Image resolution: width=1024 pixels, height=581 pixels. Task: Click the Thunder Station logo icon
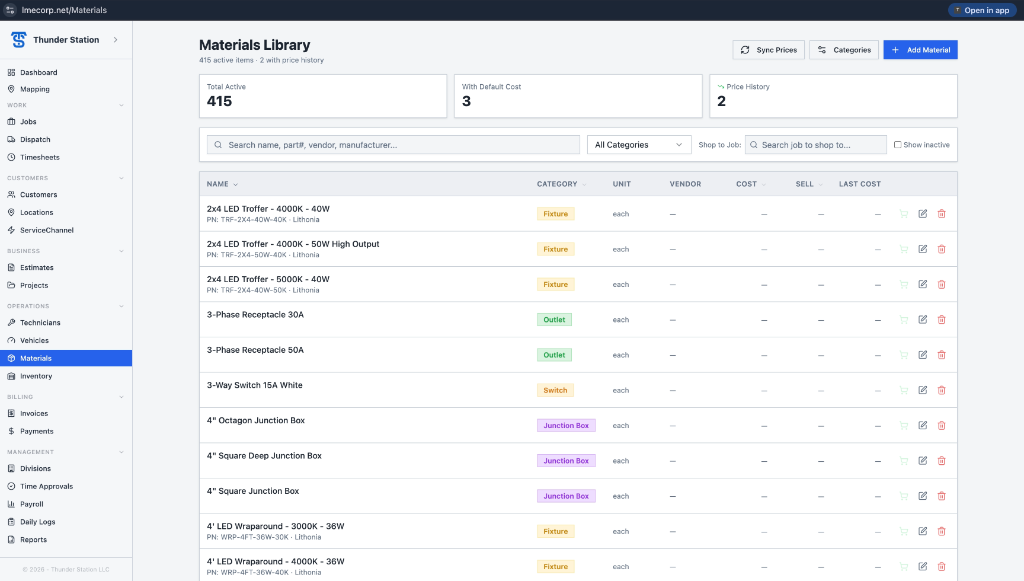[18, 40]
